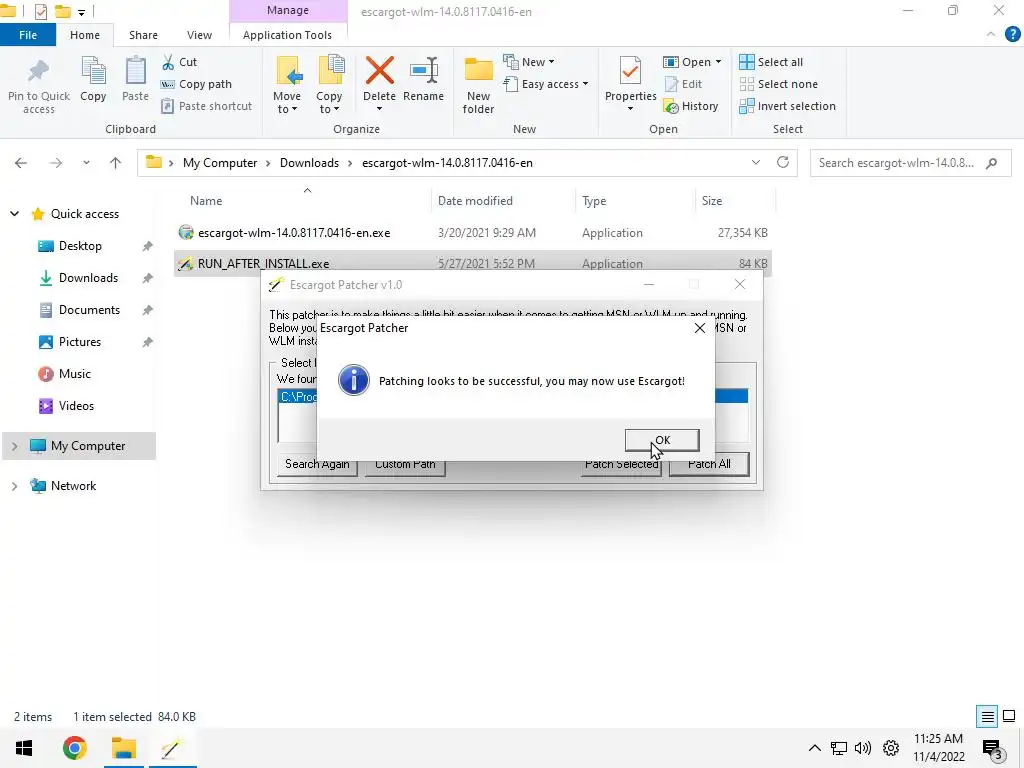1024x768 pixels.
Task: Open the File menu tab
Action: click(28, 35)
